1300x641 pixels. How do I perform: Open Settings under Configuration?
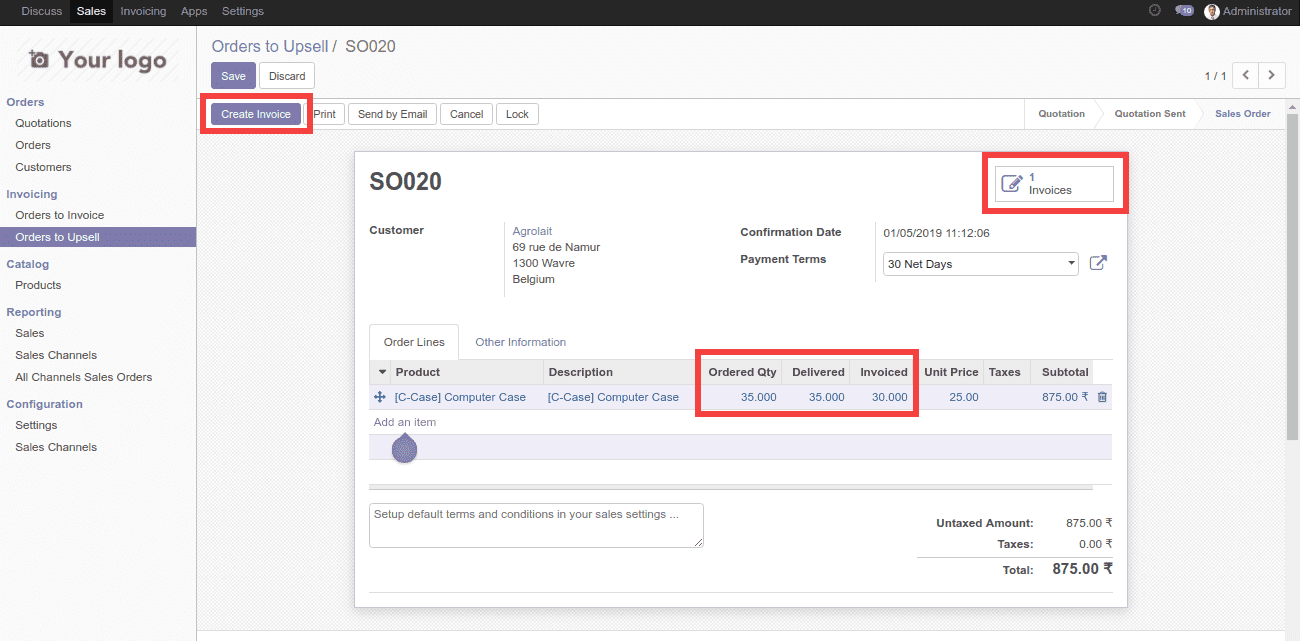tap(36, 425)
